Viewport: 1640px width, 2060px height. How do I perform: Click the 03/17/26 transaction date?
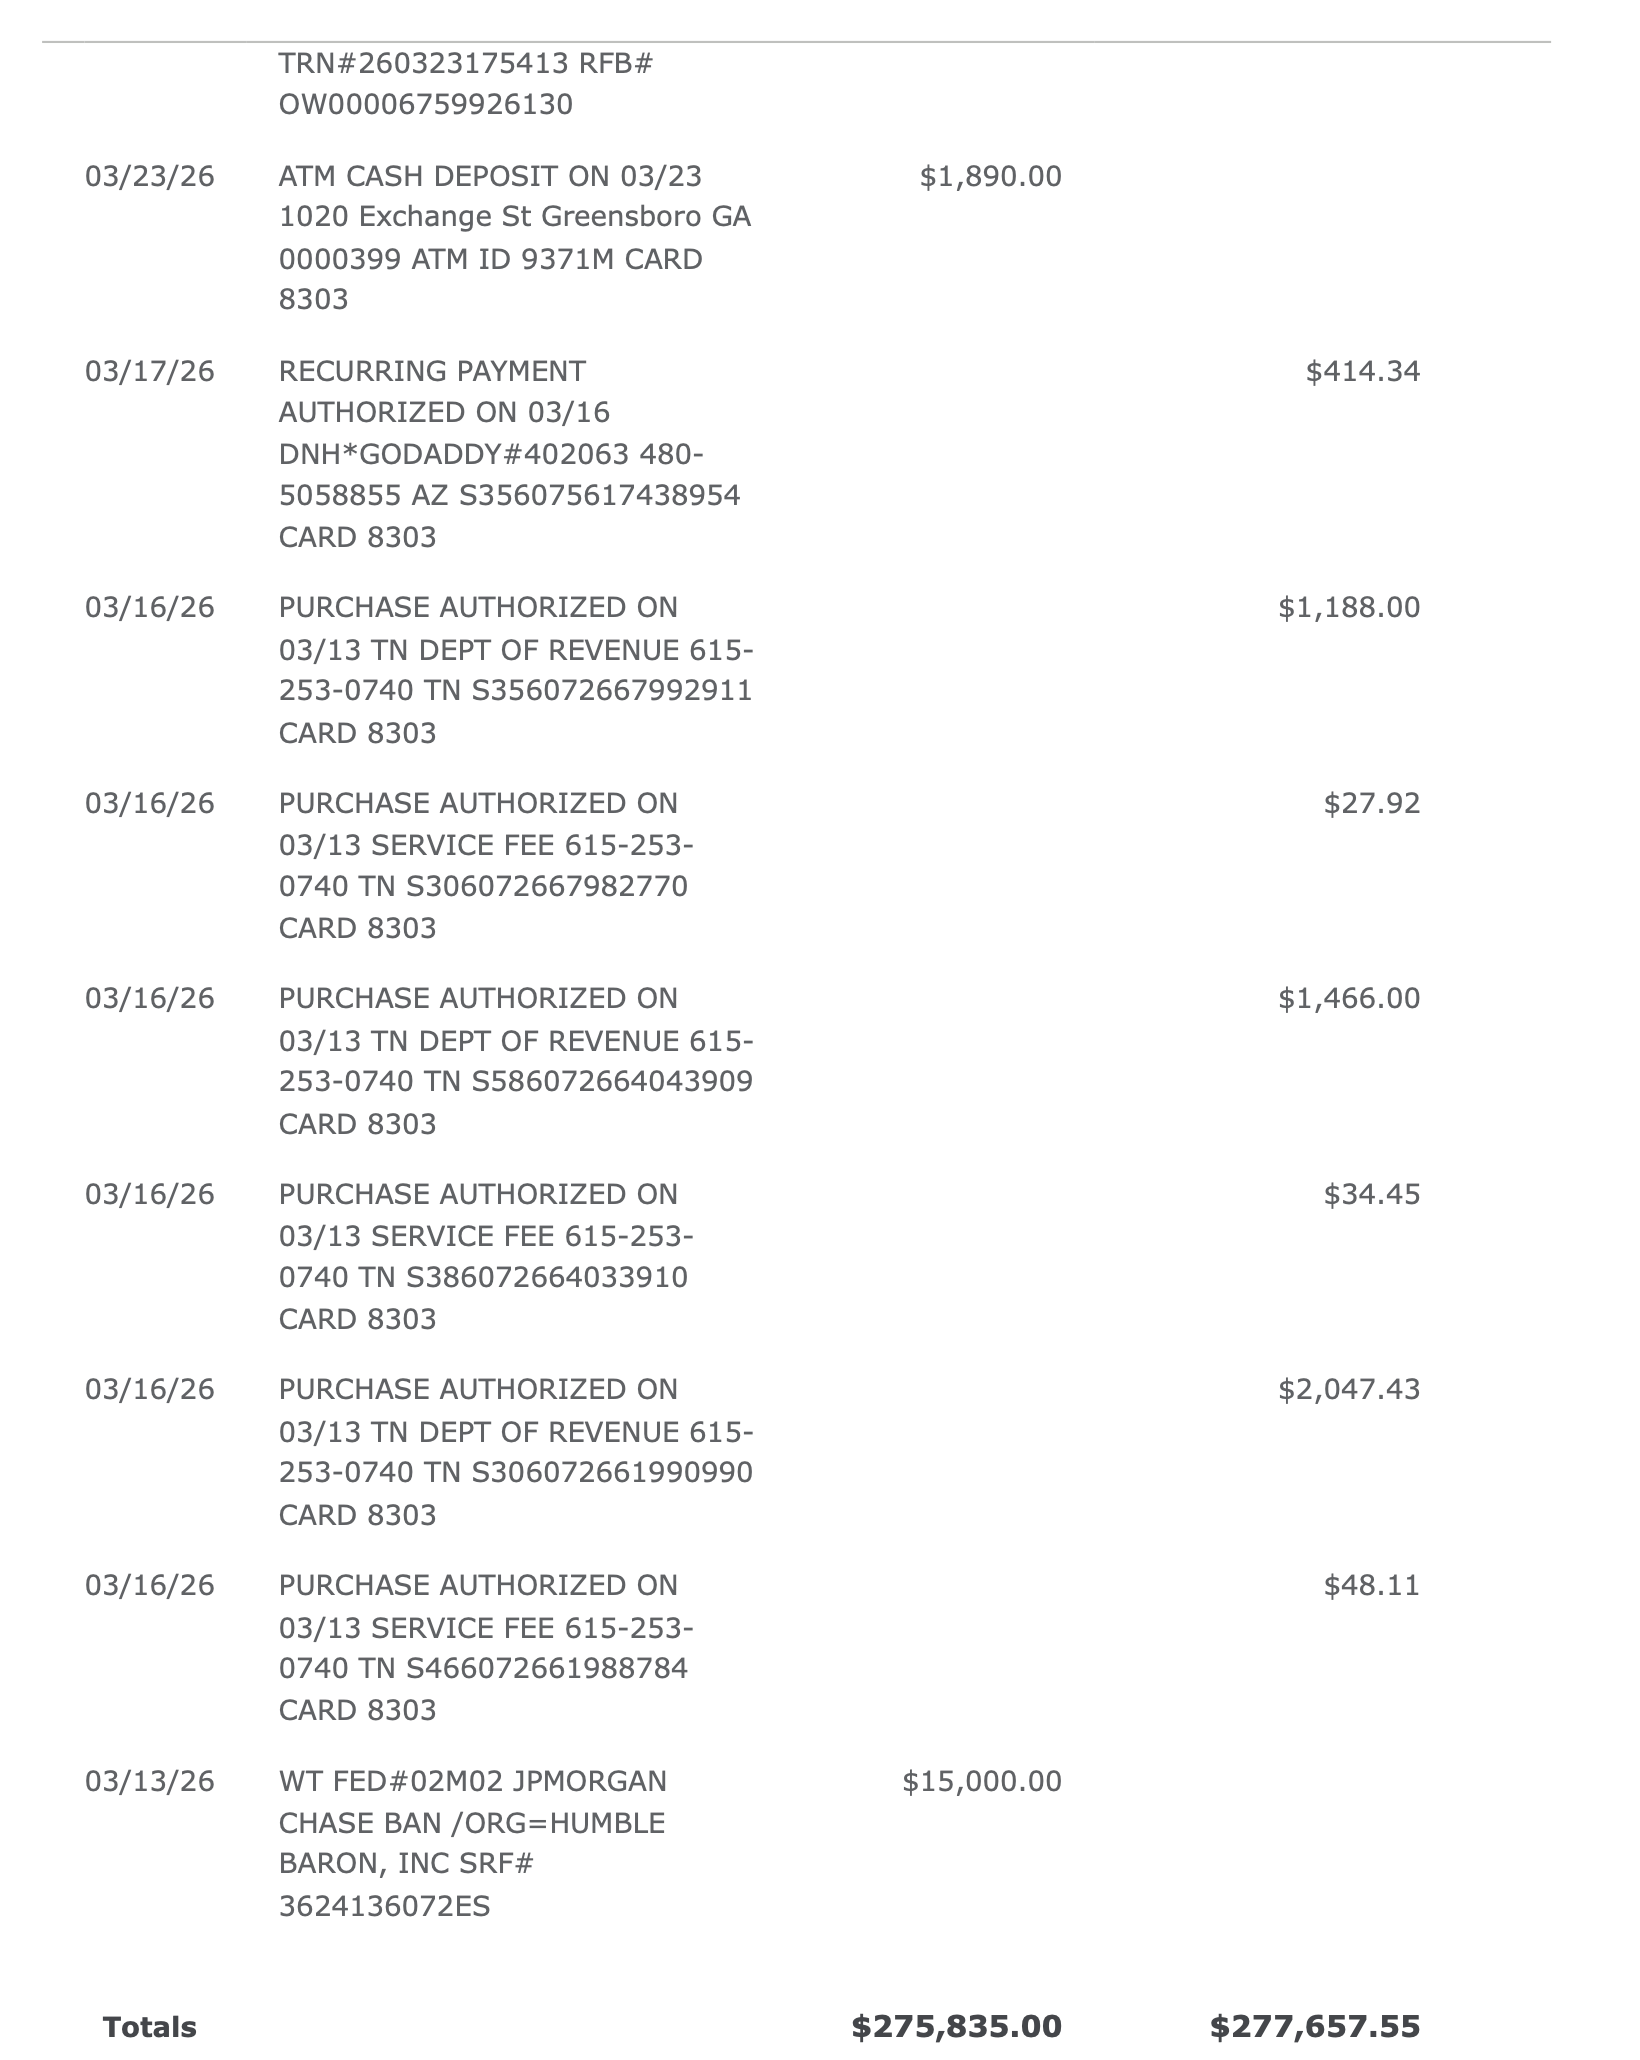tap(150, 372)
